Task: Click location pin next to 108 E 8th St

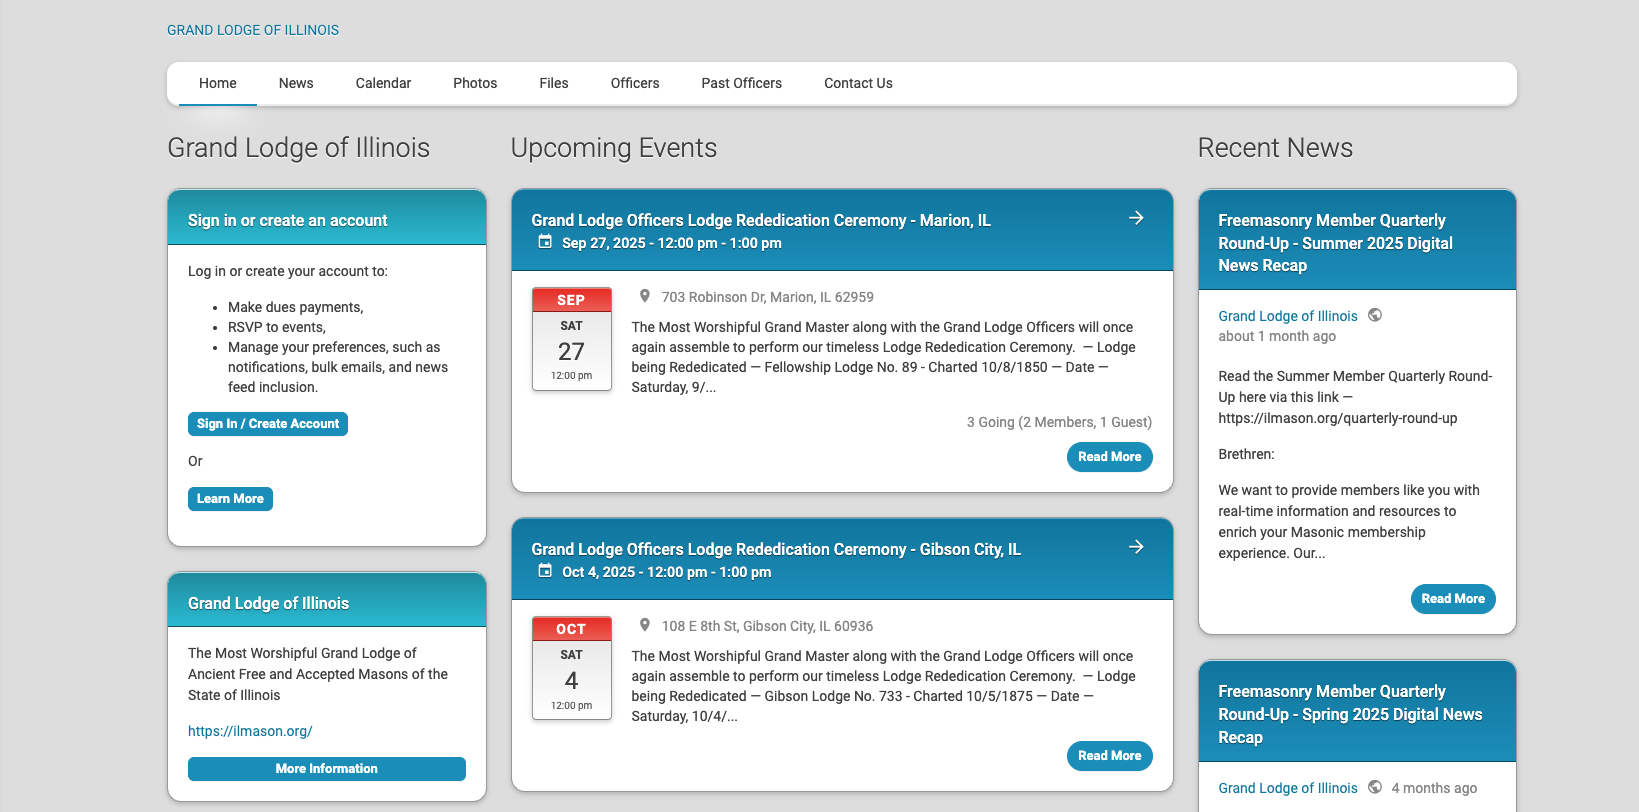Action: tap(645, 625)
